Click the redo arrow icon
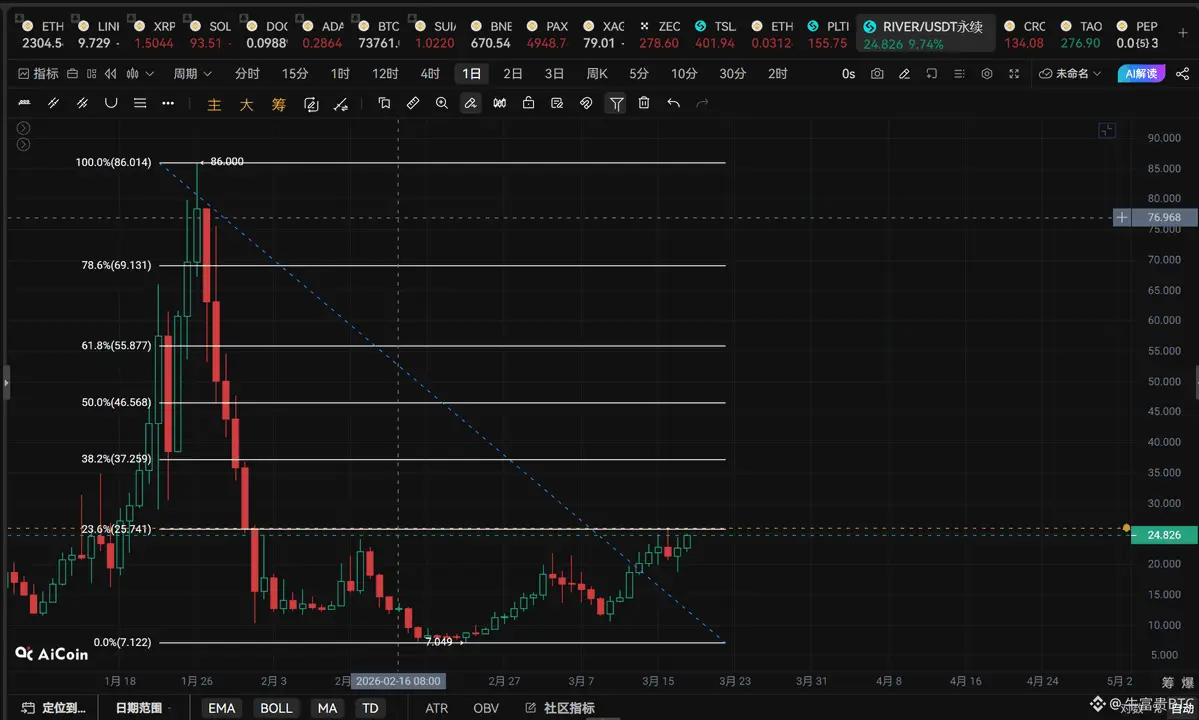Image resolution: width=1199 pixels, height=720 pixels. point(702,102)
